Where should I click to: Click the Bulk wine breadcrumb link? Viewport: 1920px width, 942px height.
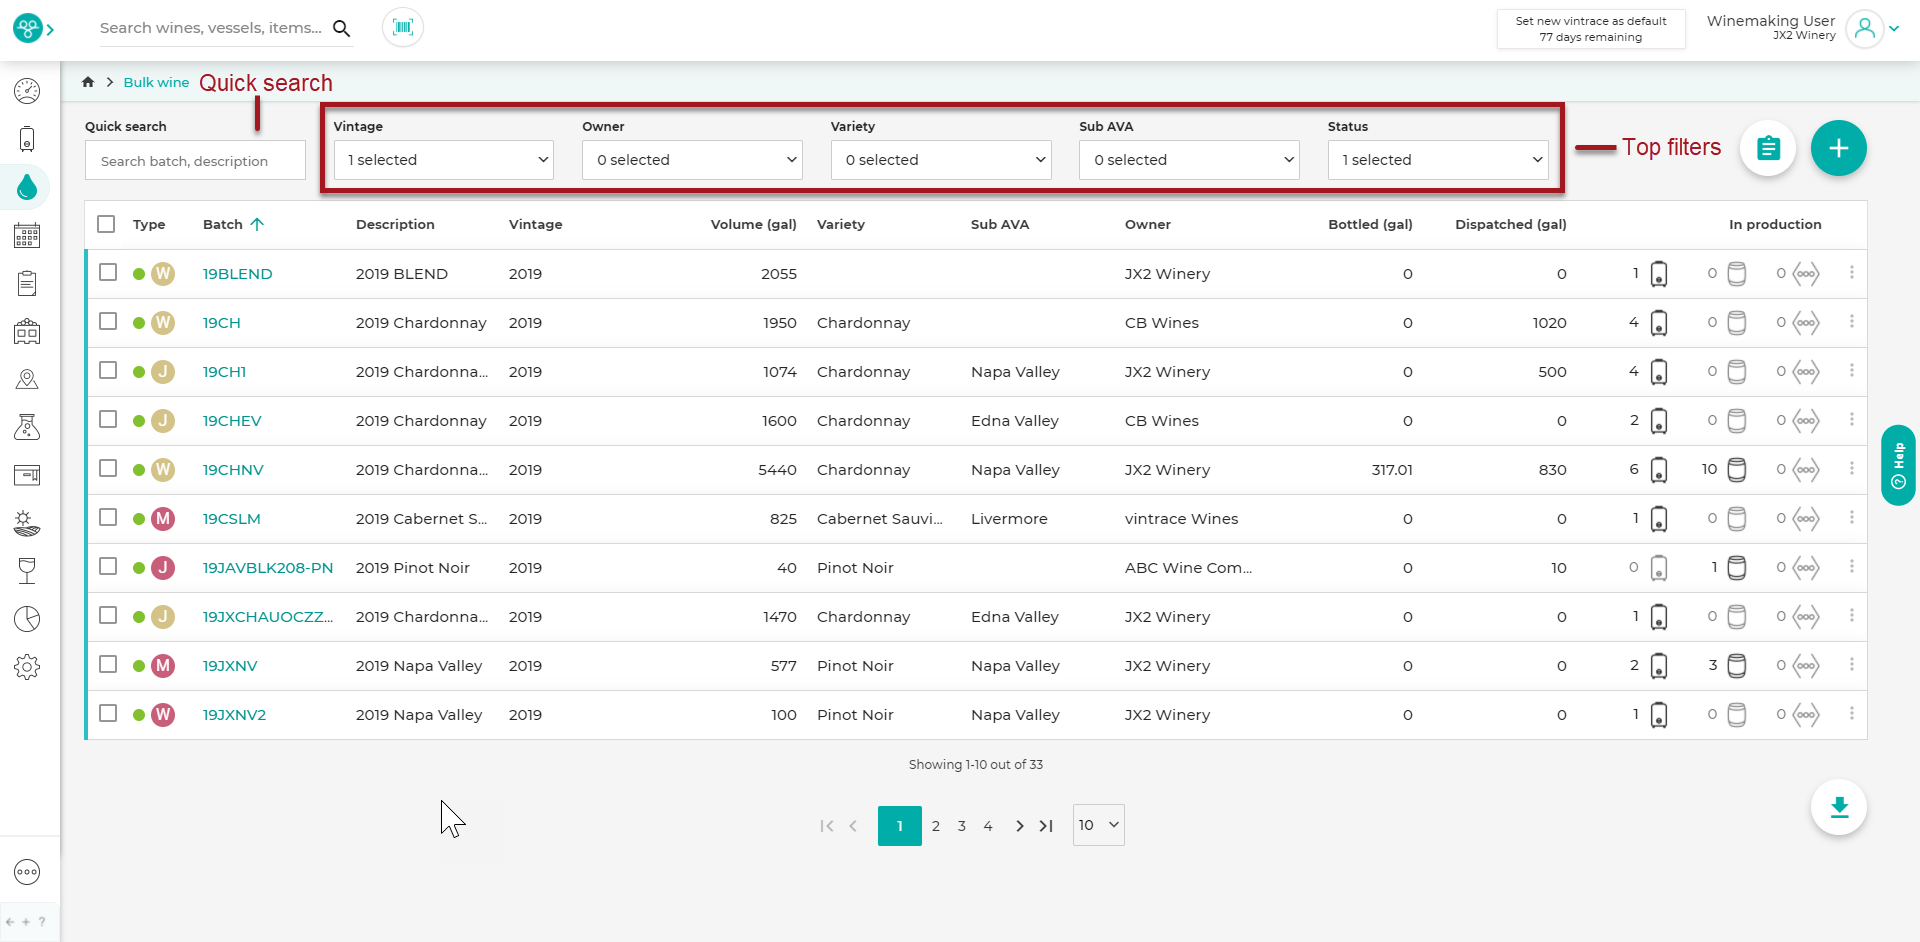pyautogui.click(x=156, y=82)
